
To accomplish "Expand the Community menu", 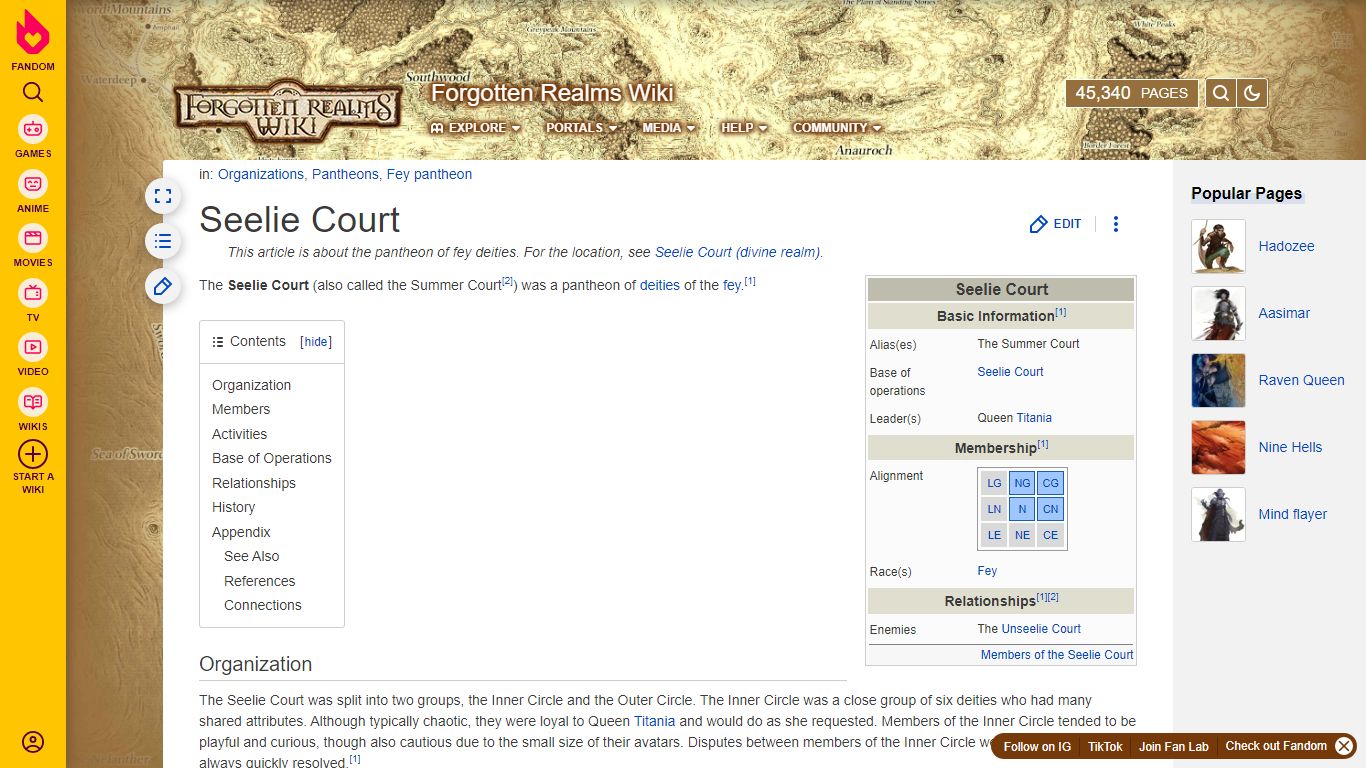I will point(837,128).
